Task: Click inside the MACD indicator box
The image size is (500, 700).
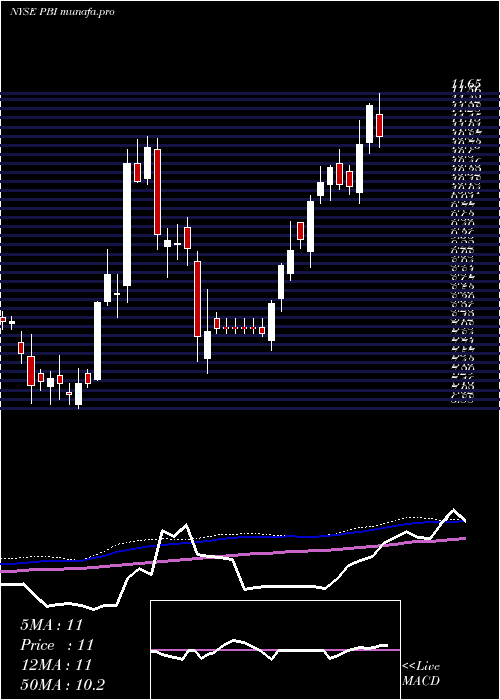Action: click(275, 650)
